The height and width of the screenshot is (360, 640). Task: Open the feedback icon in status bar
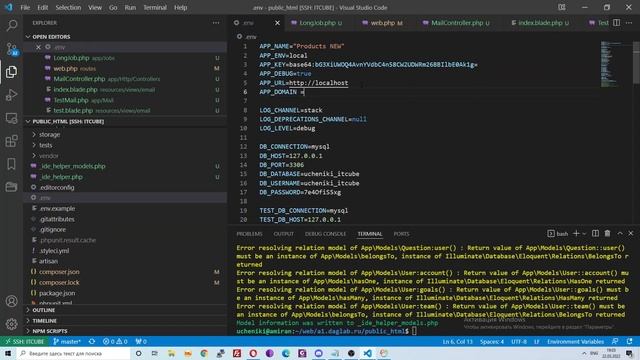coord(615,342)
